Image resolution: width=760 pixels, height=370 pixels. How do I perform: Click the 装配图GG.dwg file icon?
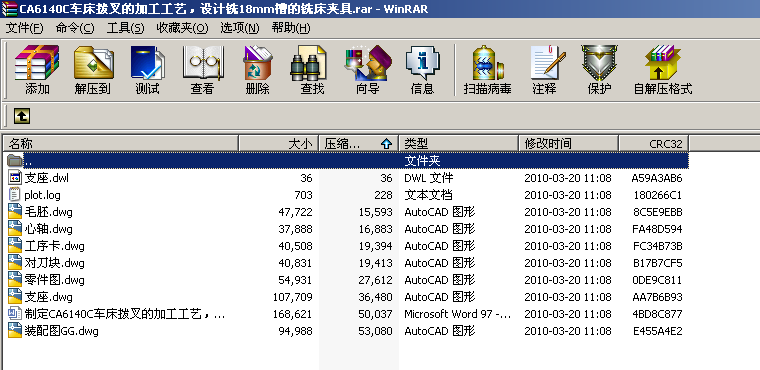[16, 331]
